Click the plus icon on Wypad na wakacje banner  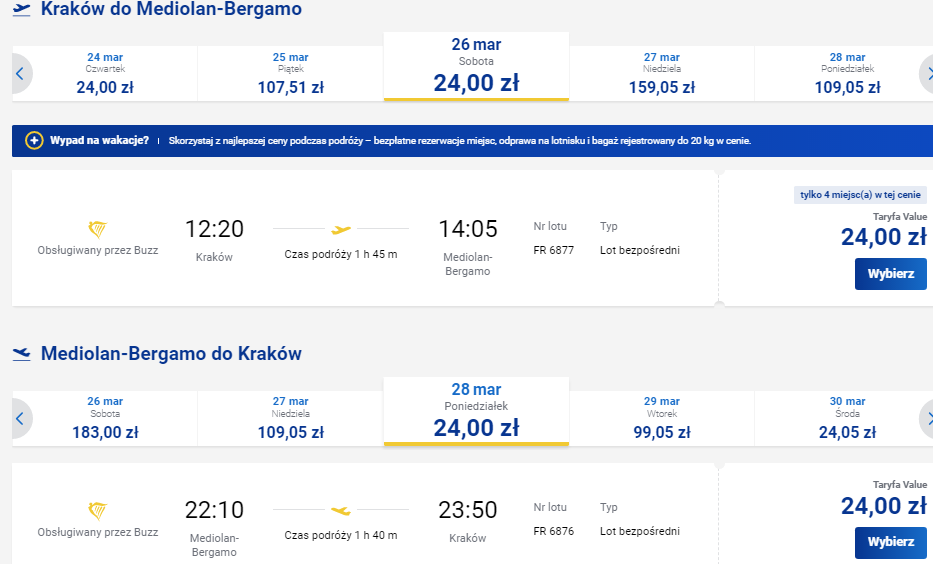pyautogui.click(x=34, y=141)
